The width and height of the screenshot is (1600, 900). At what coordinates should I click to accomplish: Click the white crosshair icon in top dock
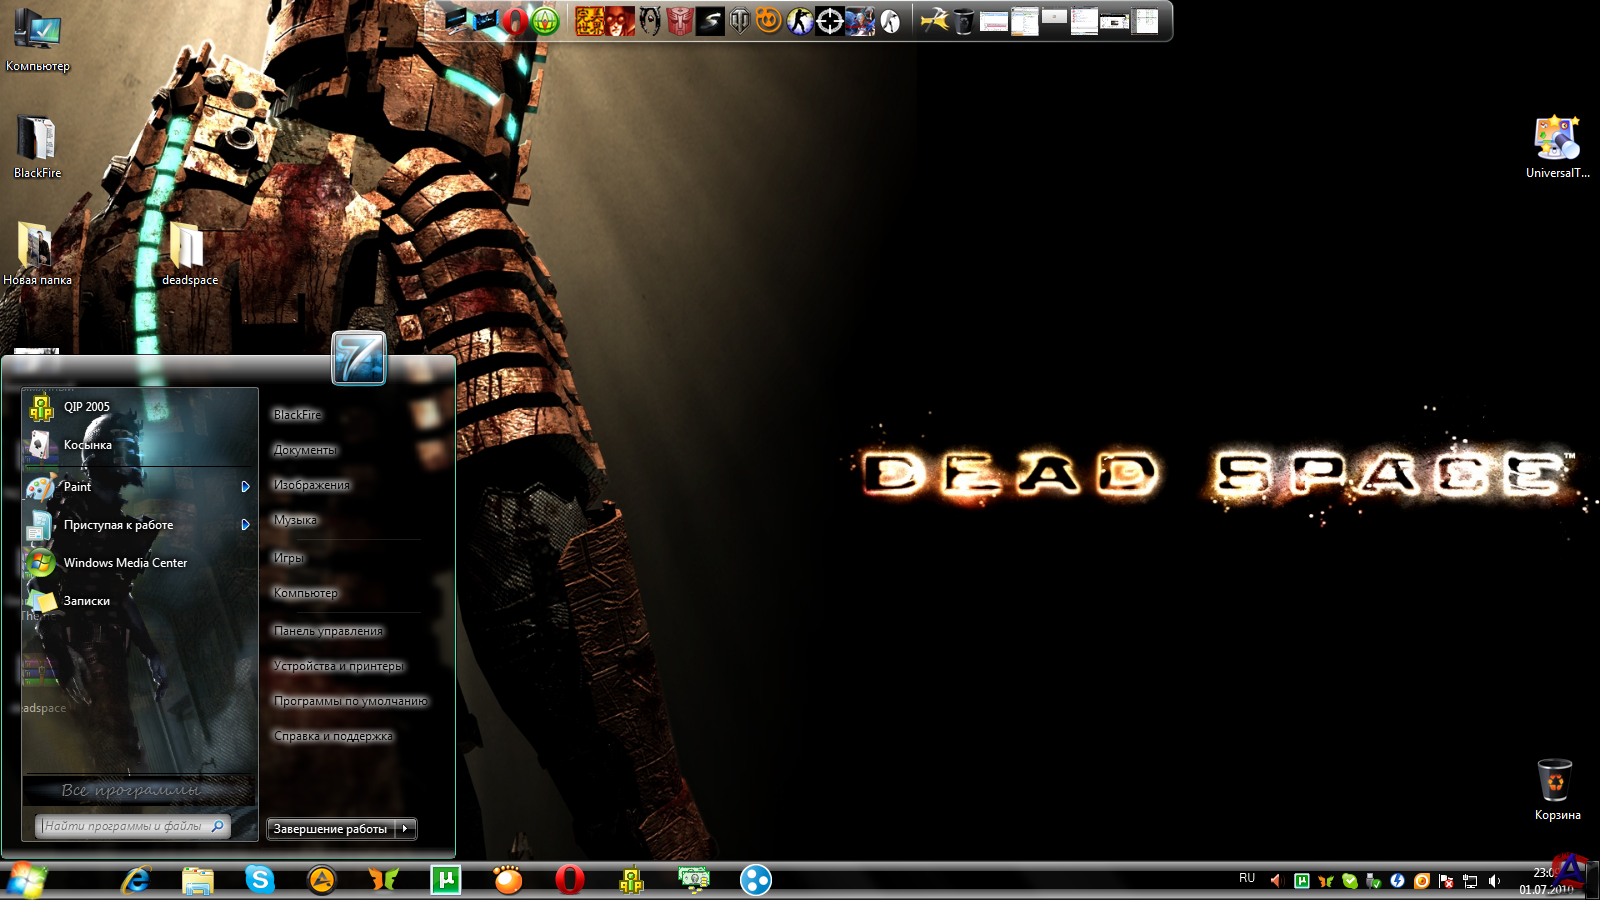click(830, 21)
